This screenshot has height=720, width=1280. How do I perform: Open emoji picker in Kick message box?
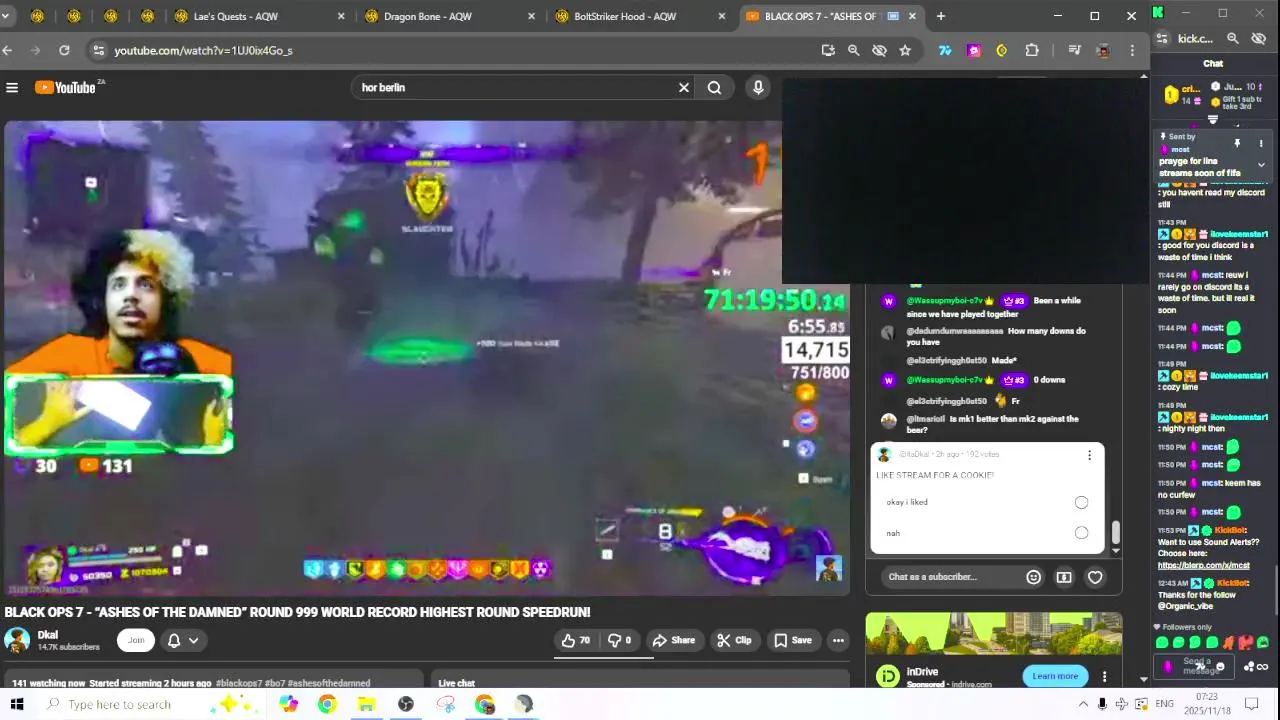coord(1219,667)
